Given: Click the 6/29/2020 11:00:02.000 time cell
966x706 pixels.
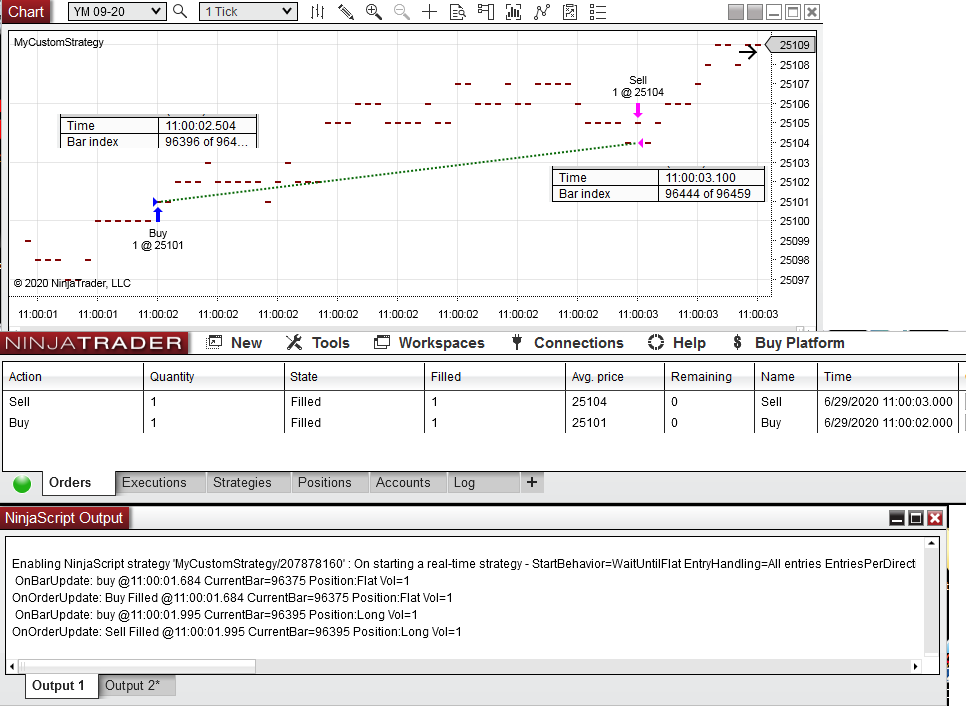Looking at the screenshot, I should pyautogui.click(x=888, y=423).
